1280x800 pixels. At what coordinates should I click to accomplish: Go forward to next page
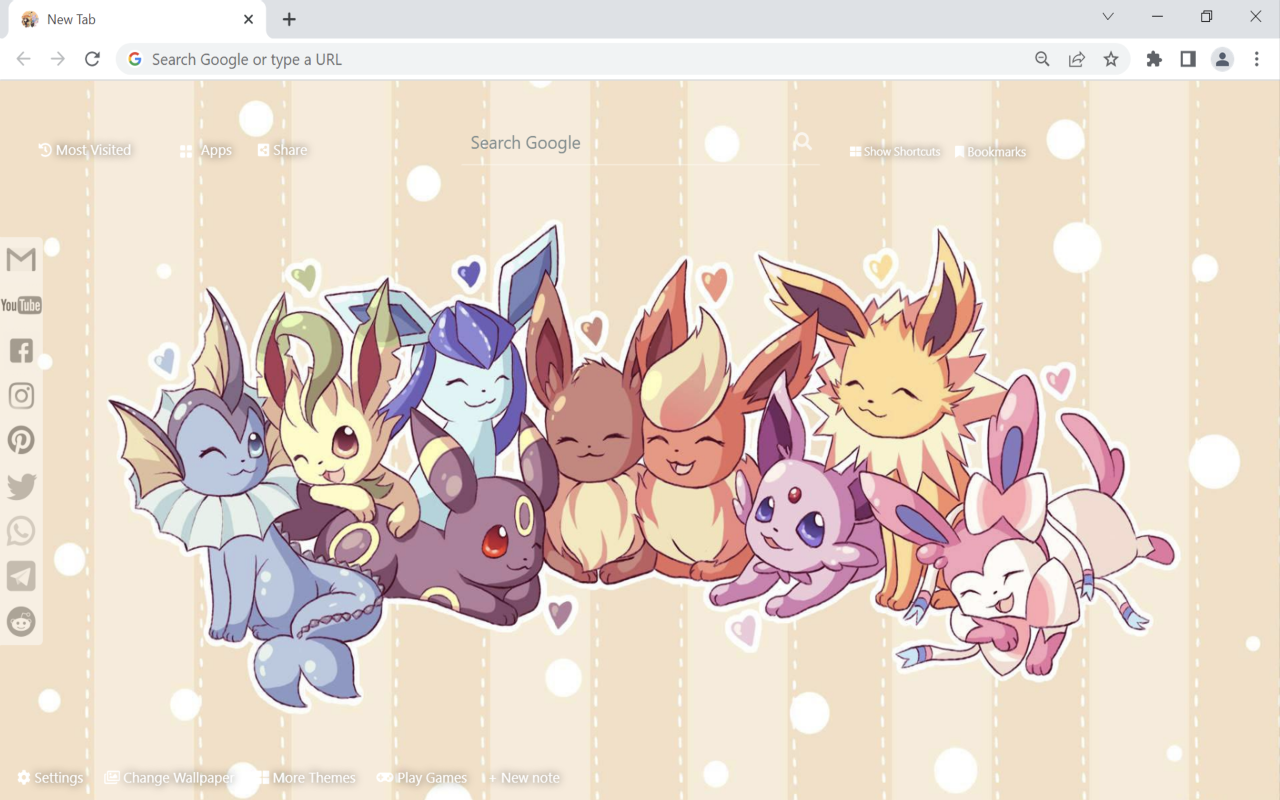pyautogui.click(x=58, y=59)
